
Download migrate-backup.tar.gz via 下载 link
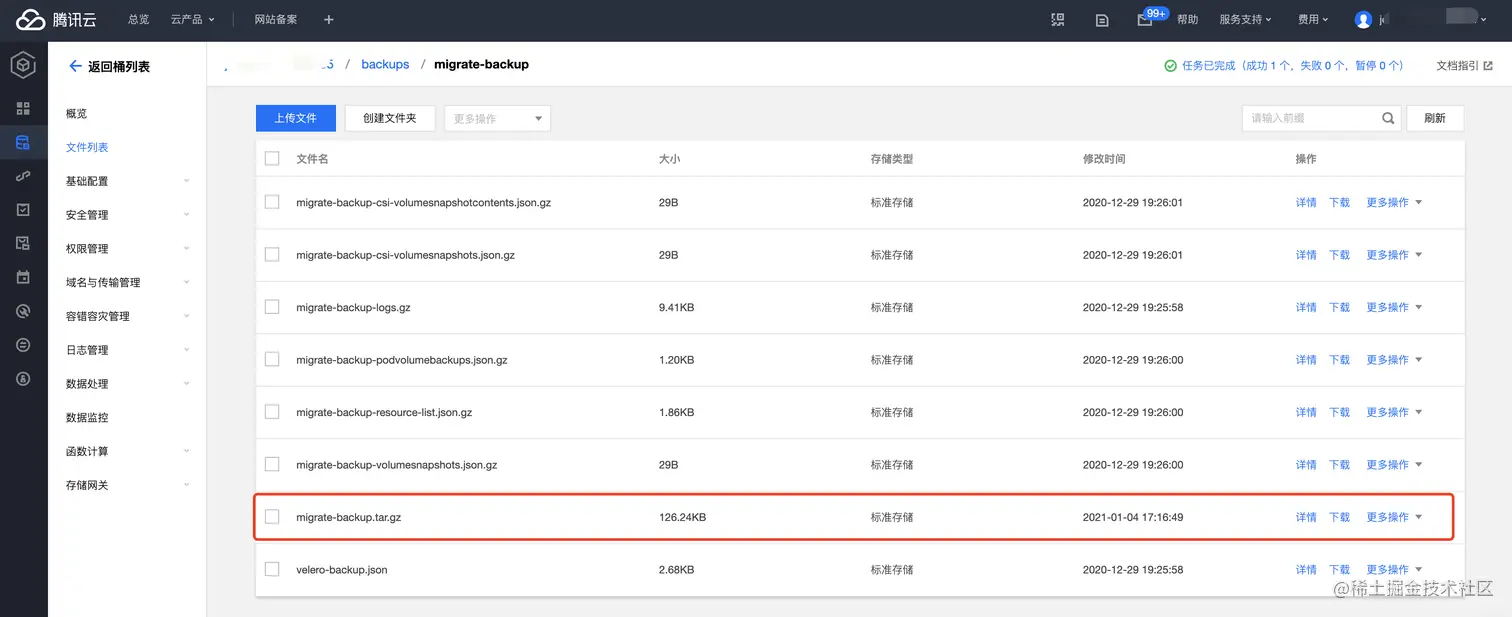[1339, 517]
